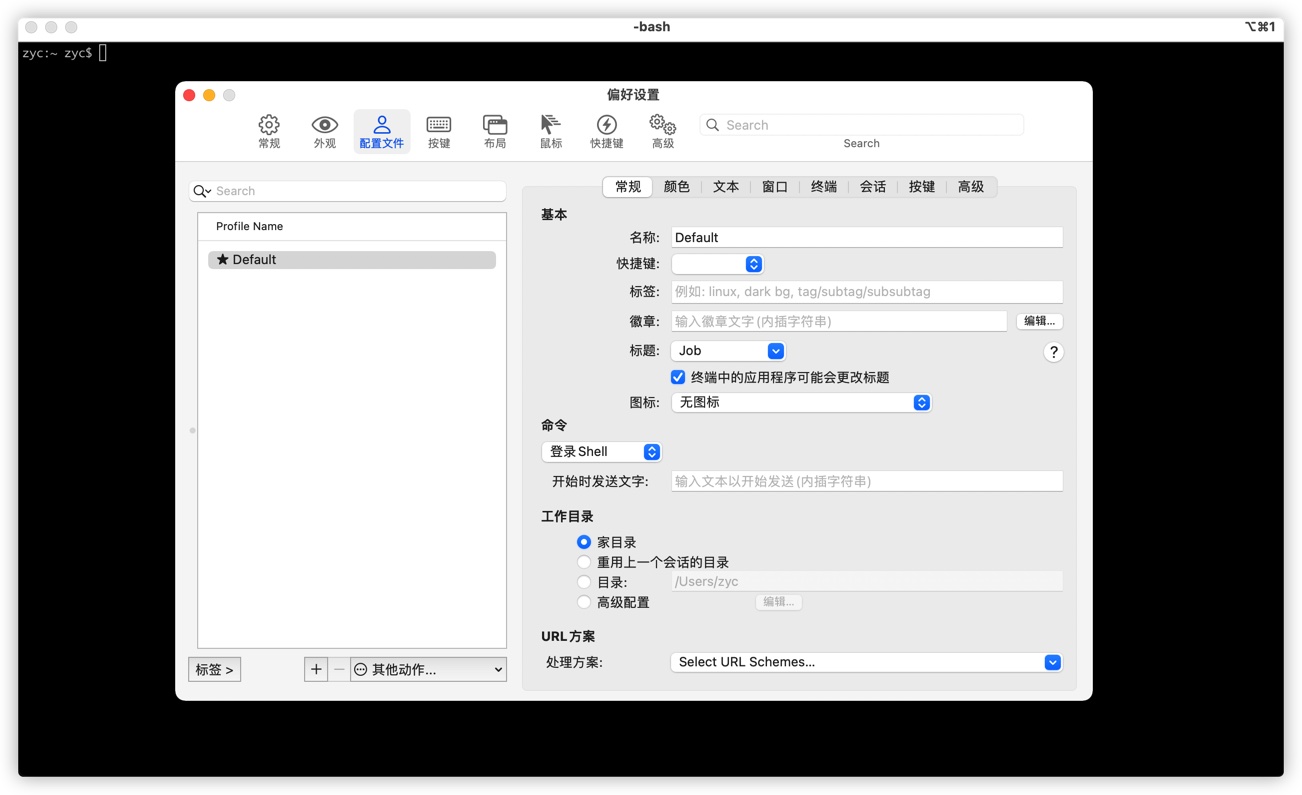Viewport: 1302px width, 795px height.
Task: Uncheck 终端中的应用程序可能会更改标题
Action: click(678, 377)
